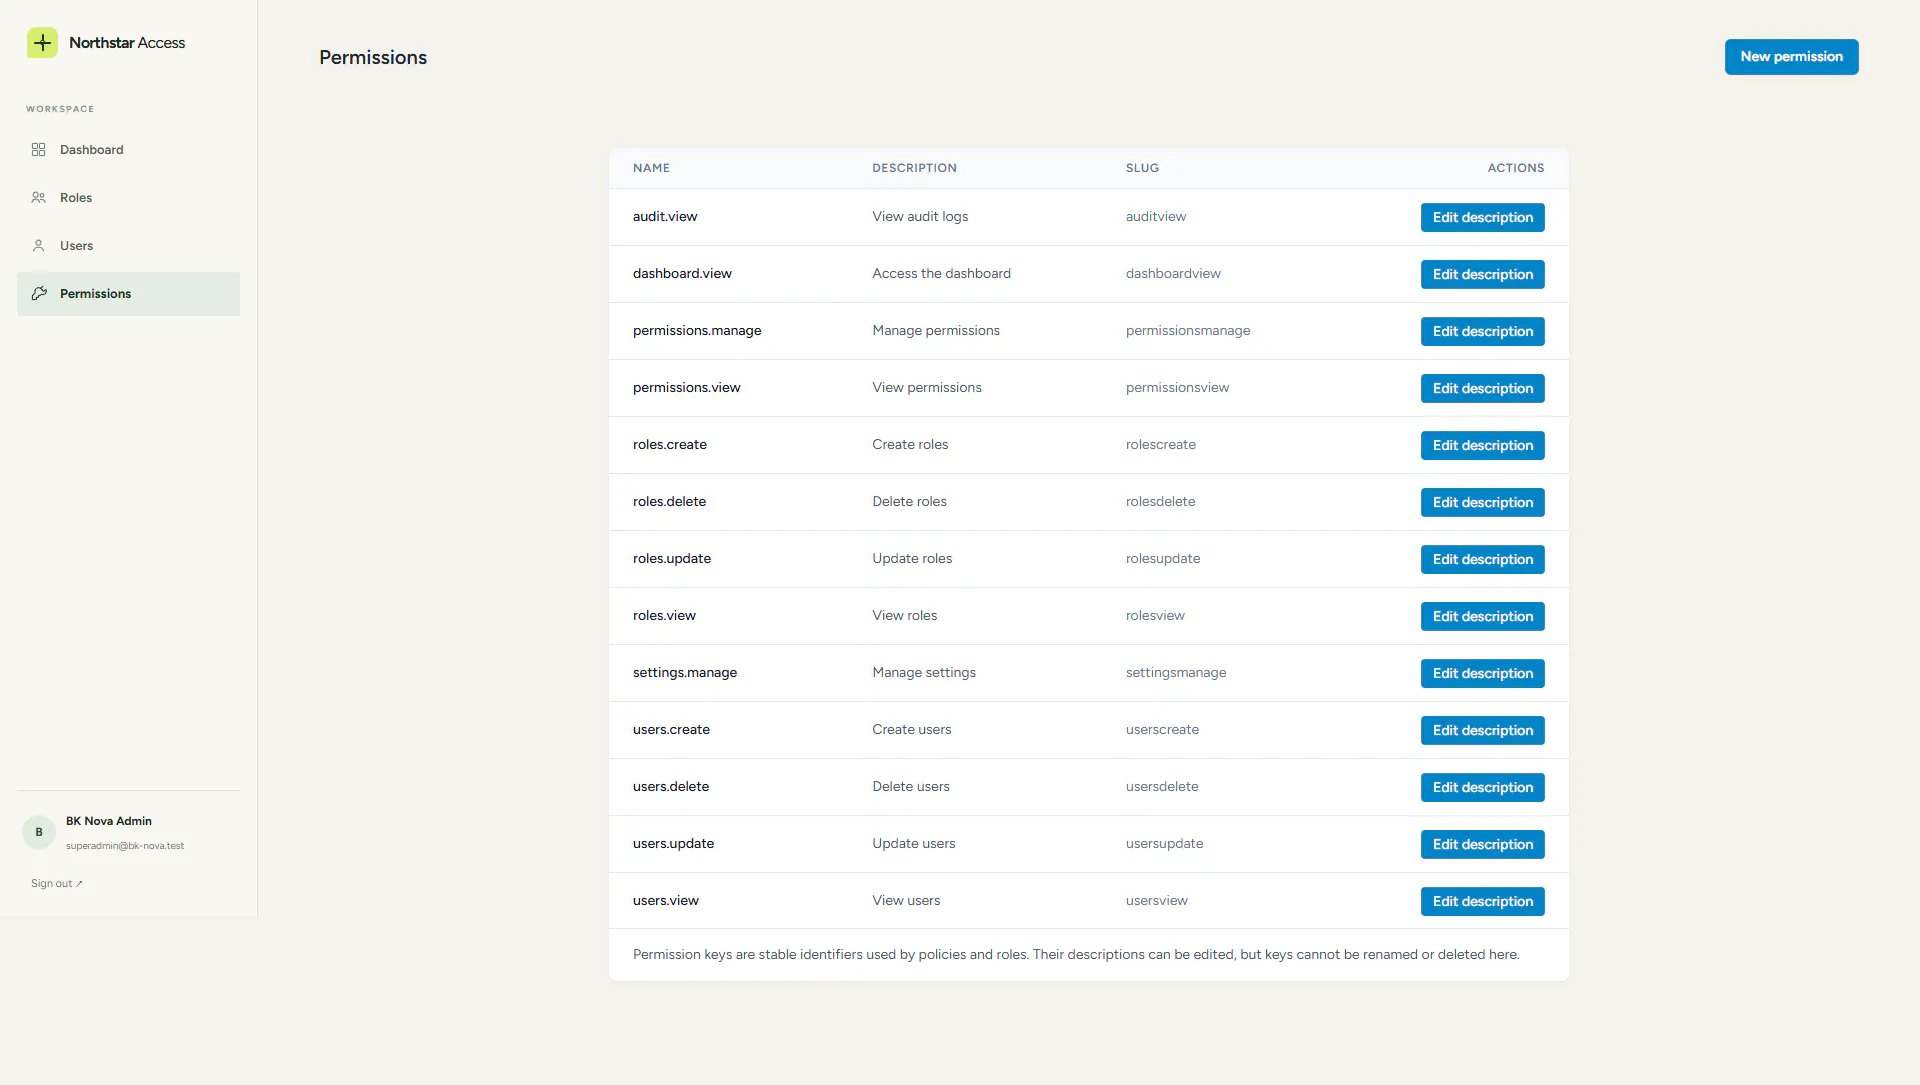Image resolution: width=1920 pixels, height=1085 pixels.
Task: Click the 'Manage settings' description
Action: [x=924, y=673]
